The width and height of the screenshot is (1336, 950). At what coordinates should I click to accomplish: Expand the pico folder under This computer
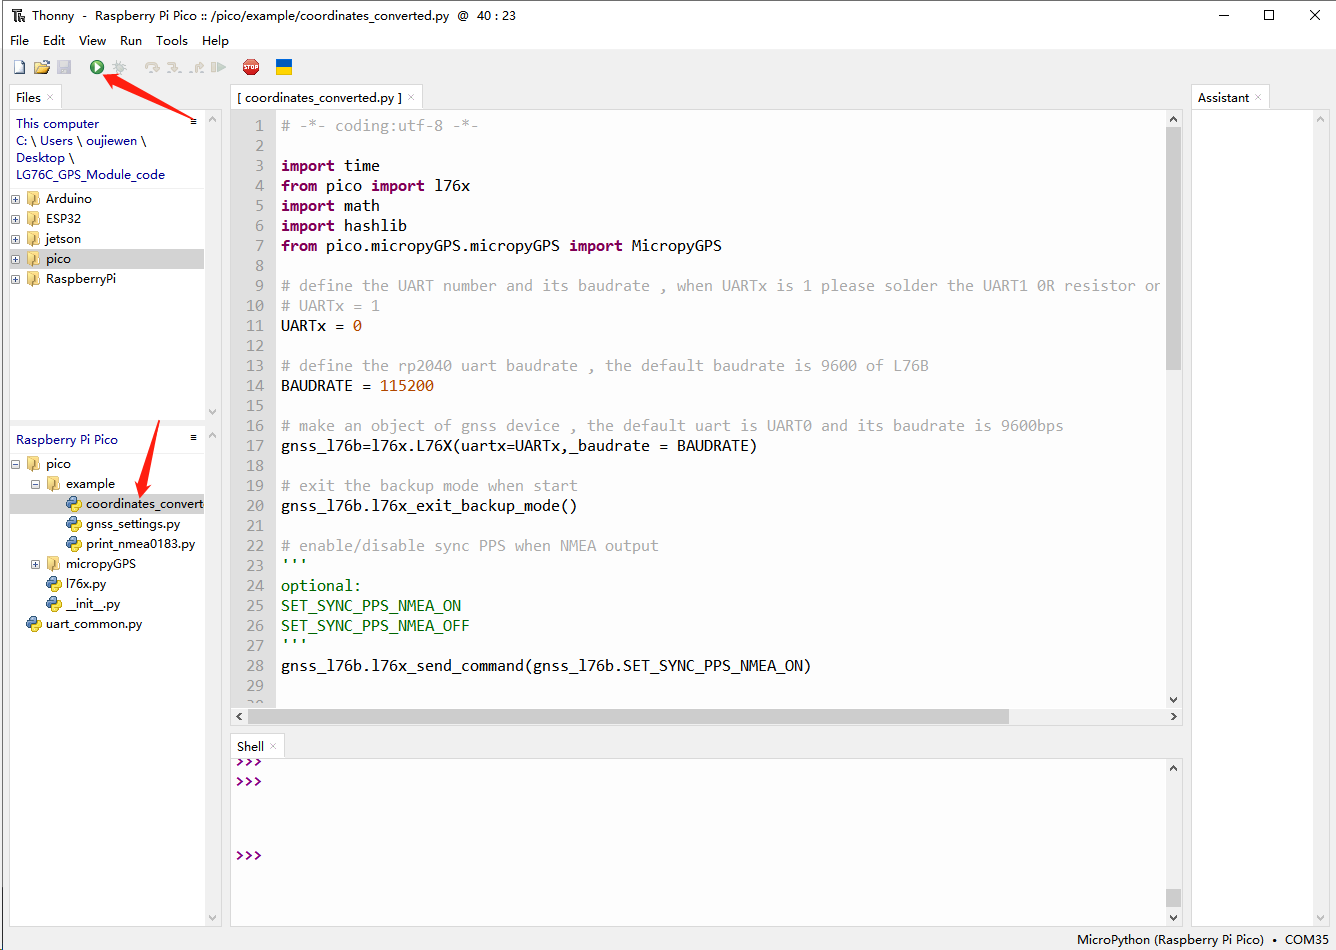click(15, 259)
